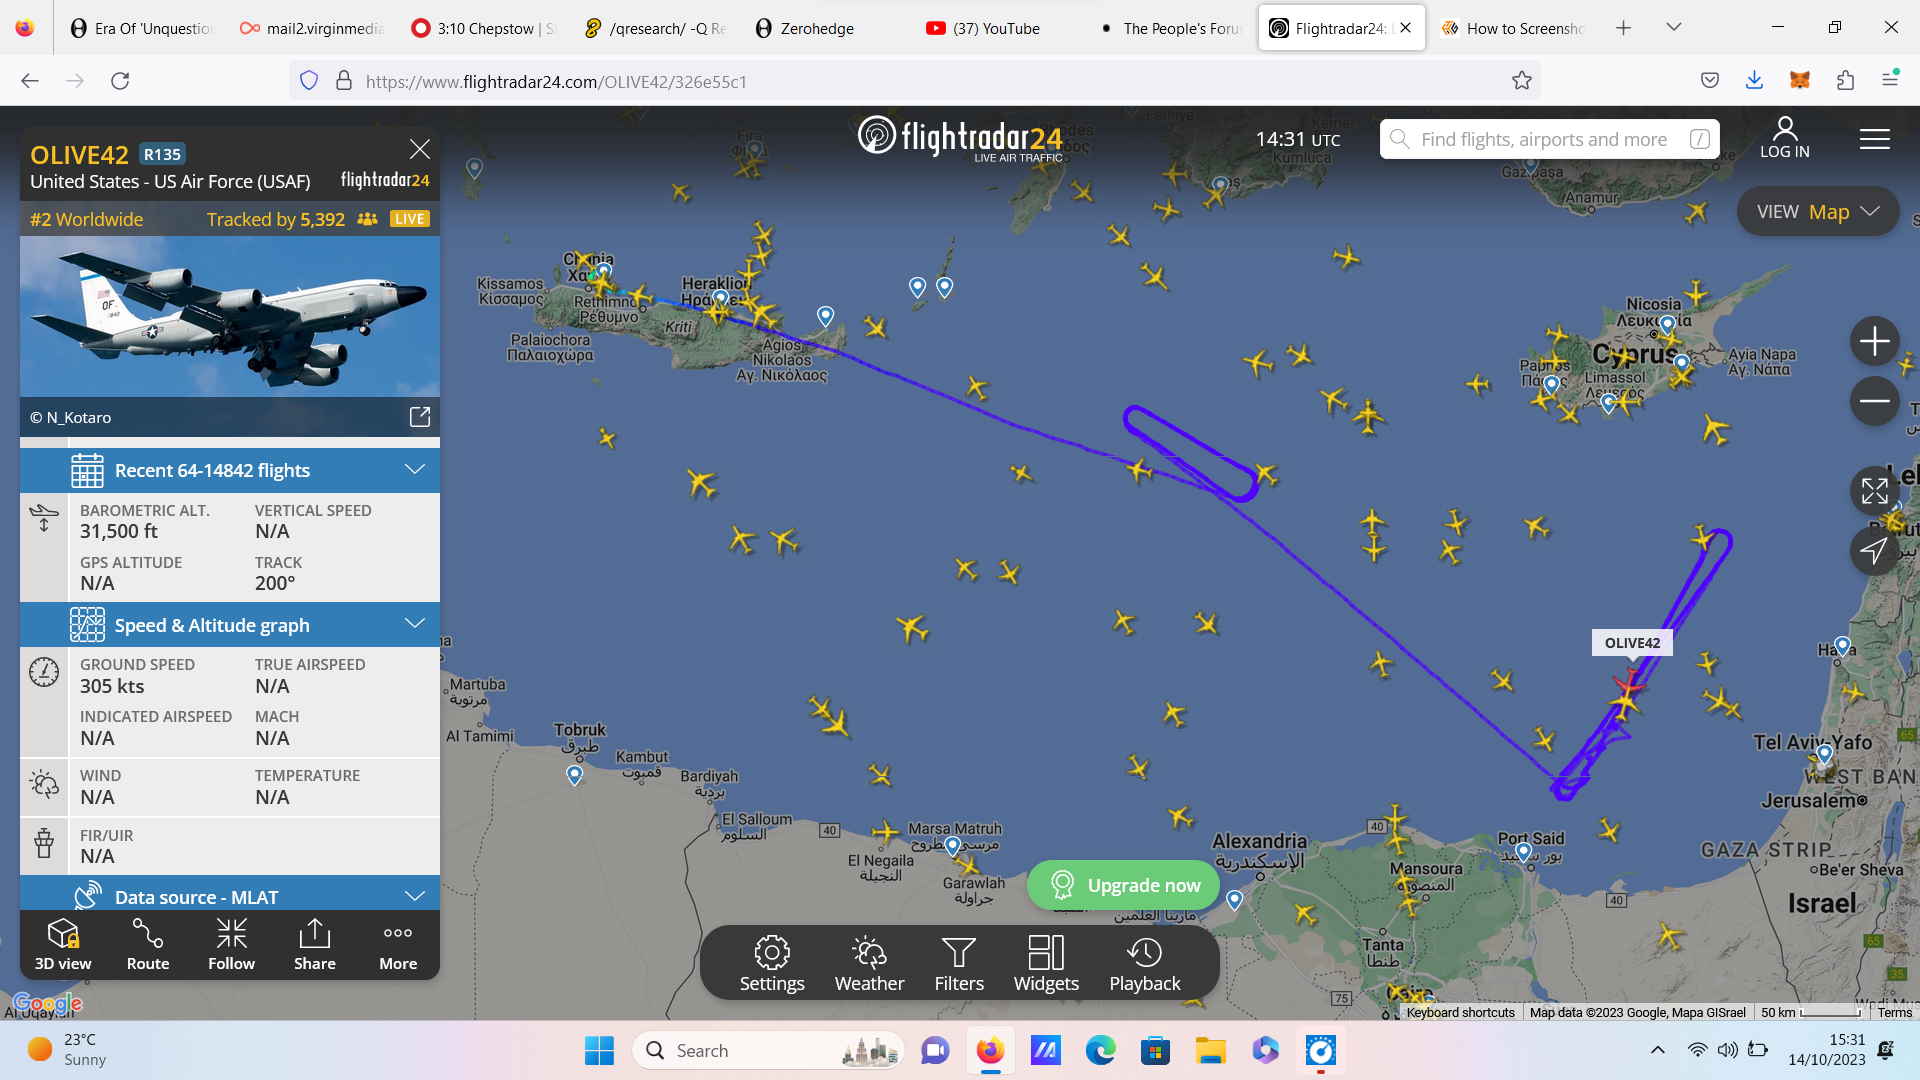Select Port Said airport pin

point(1523,851)
